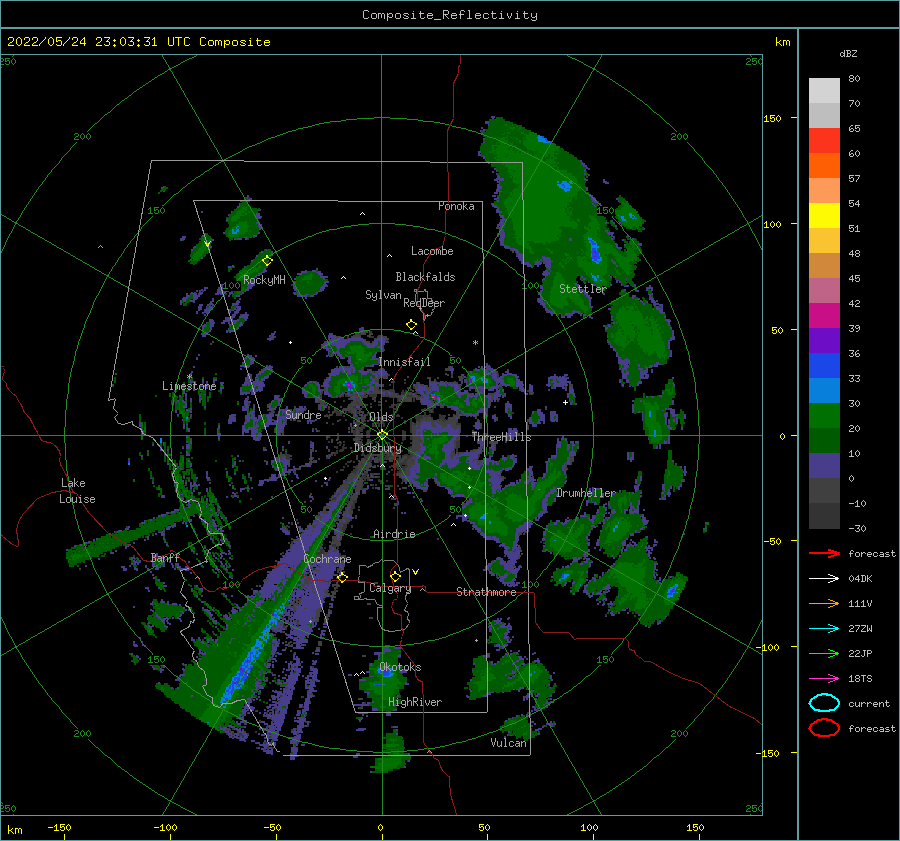This screenshot has width=900, height=841.
Task: Click the ThreeHills label
Action: coord(502,437)
